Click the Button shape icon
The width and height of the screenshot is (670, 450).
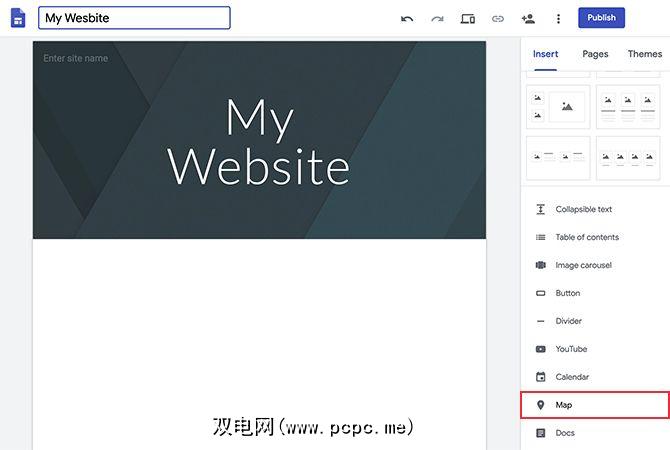(x=541, y=293)
